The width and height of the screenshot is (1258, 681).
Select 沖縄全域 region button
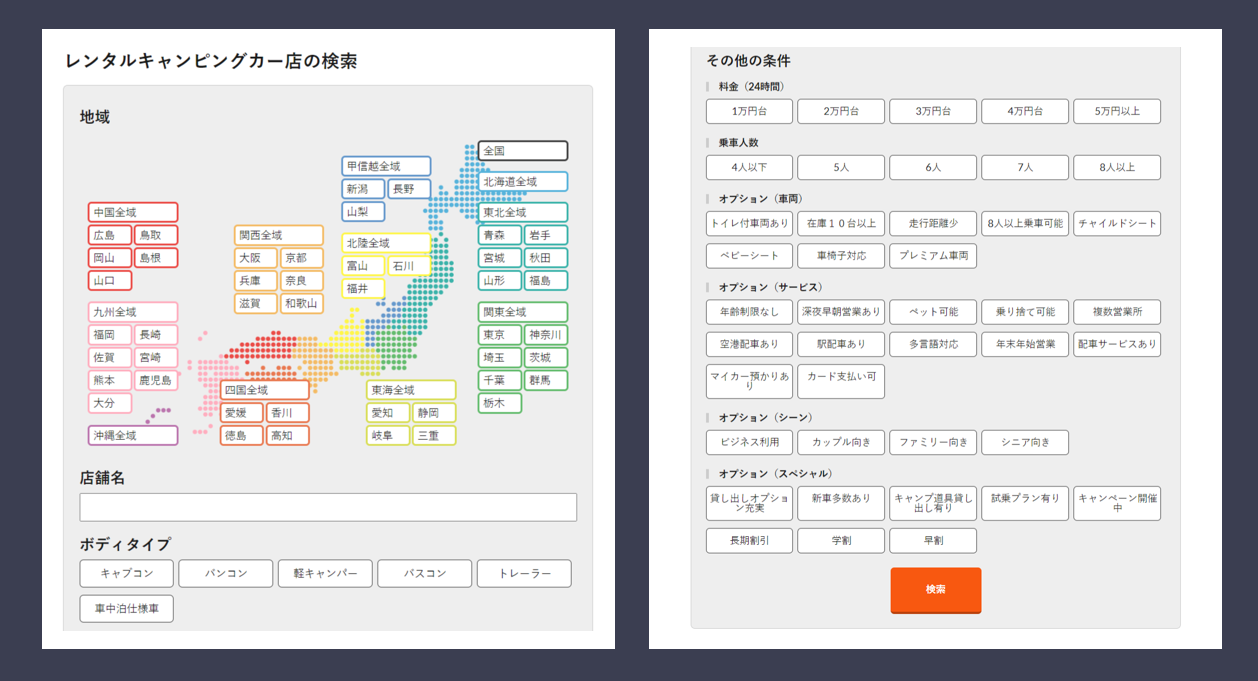click(133, 436)
